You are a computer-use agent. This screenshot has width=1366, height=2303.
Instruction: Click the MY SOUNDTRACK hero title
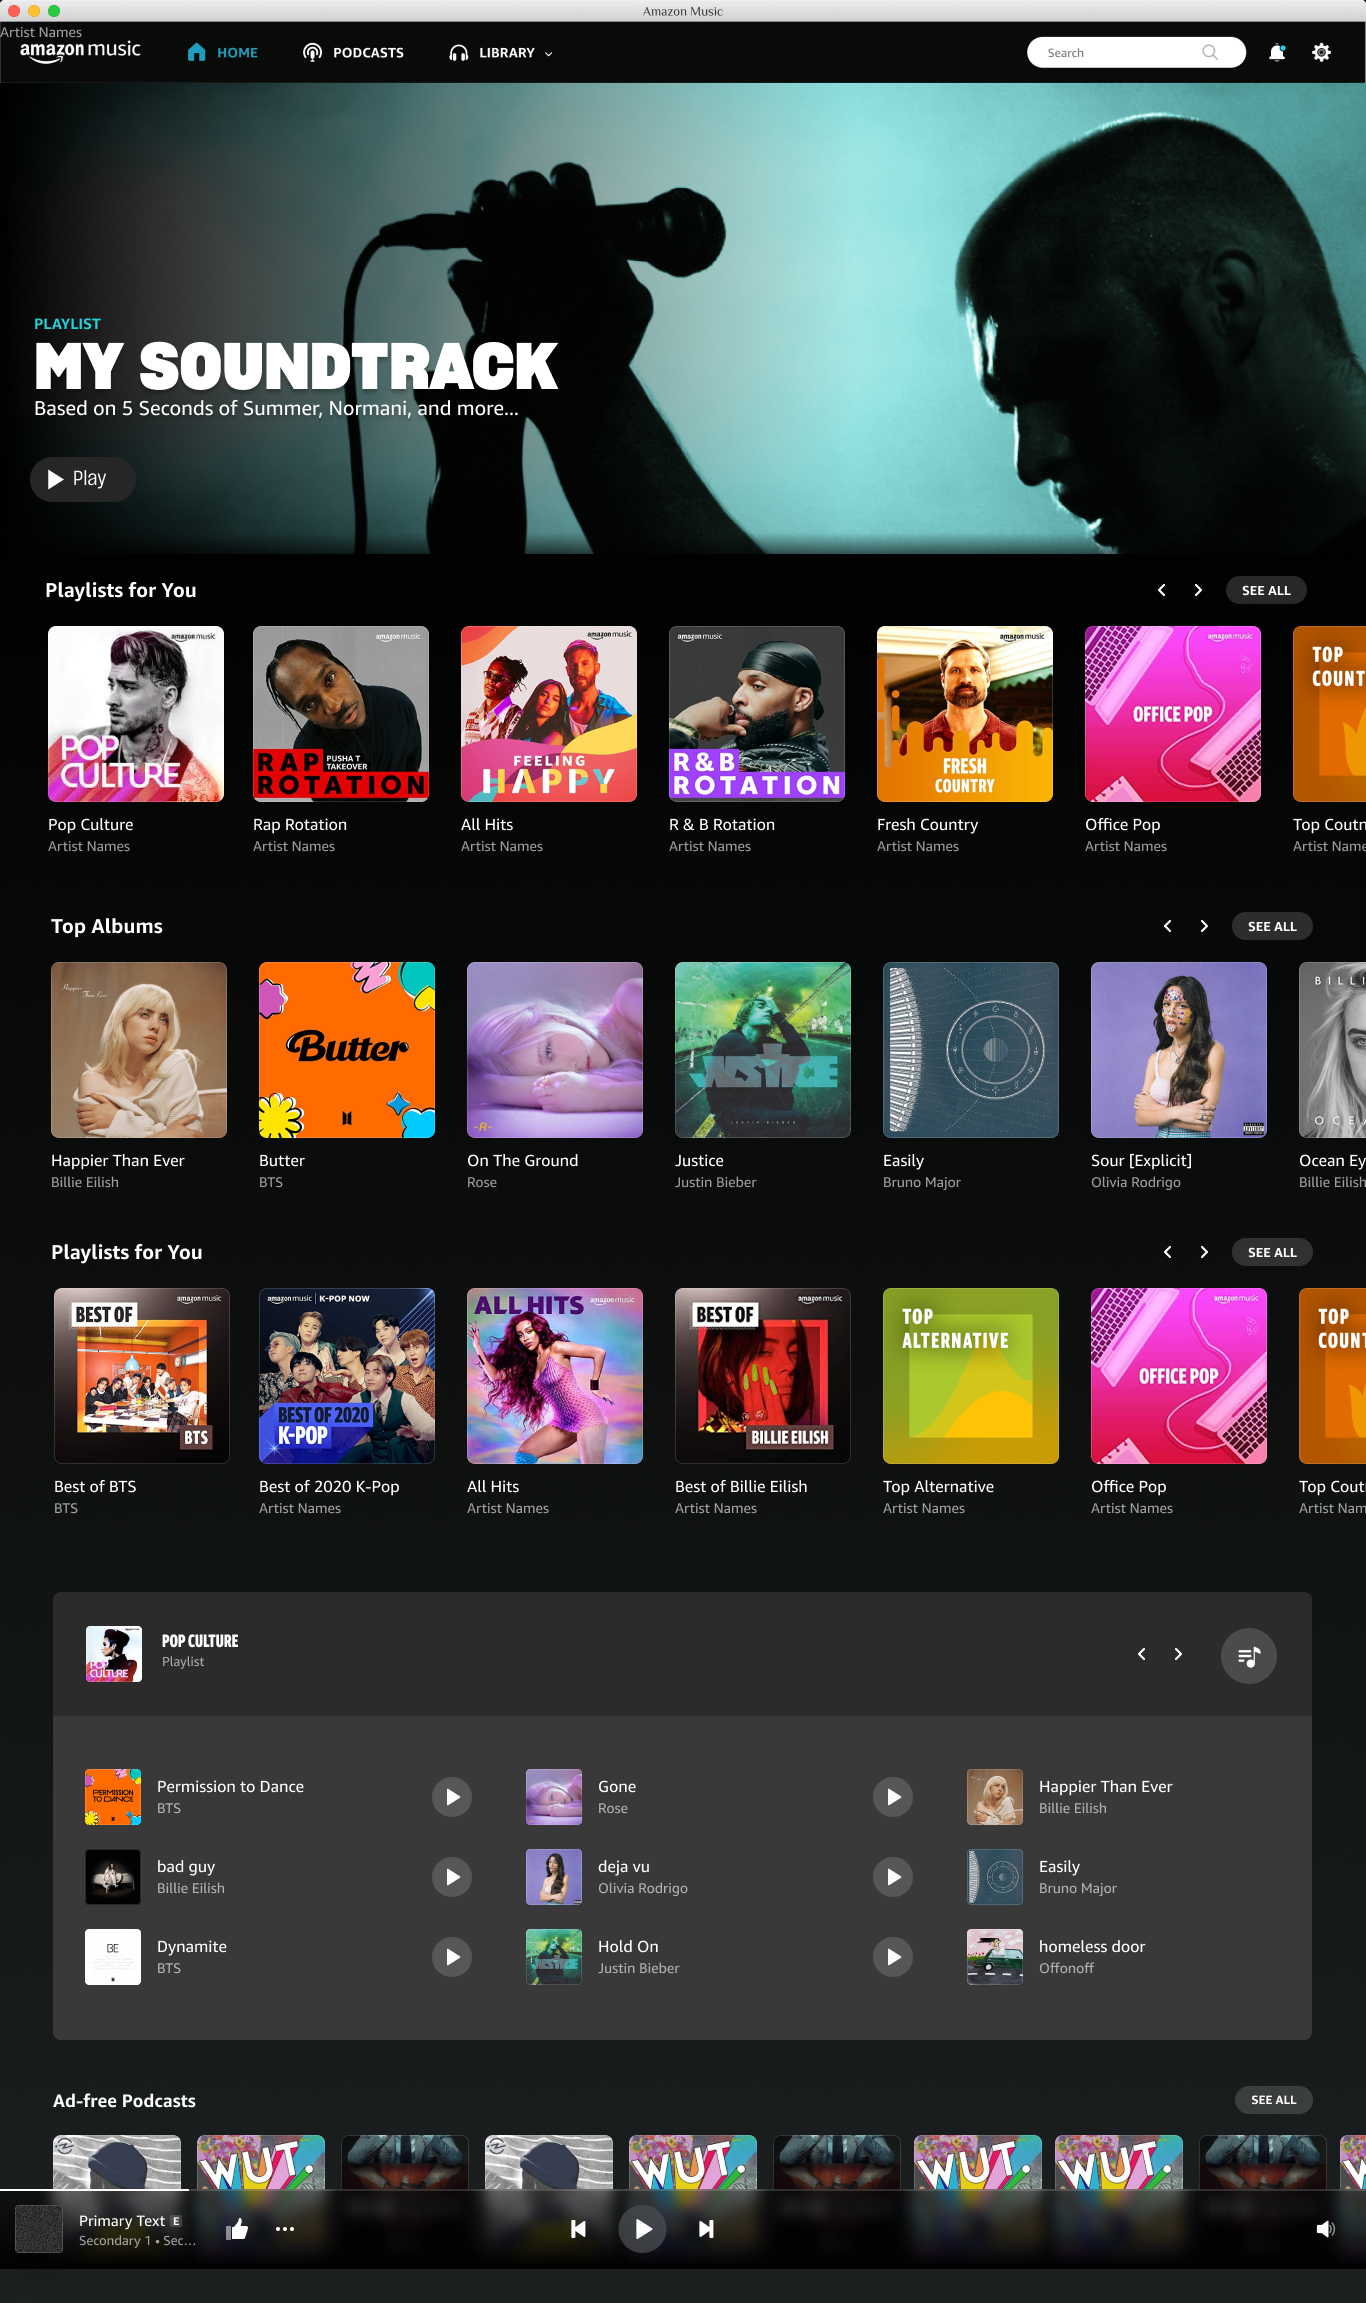[296, 366]
